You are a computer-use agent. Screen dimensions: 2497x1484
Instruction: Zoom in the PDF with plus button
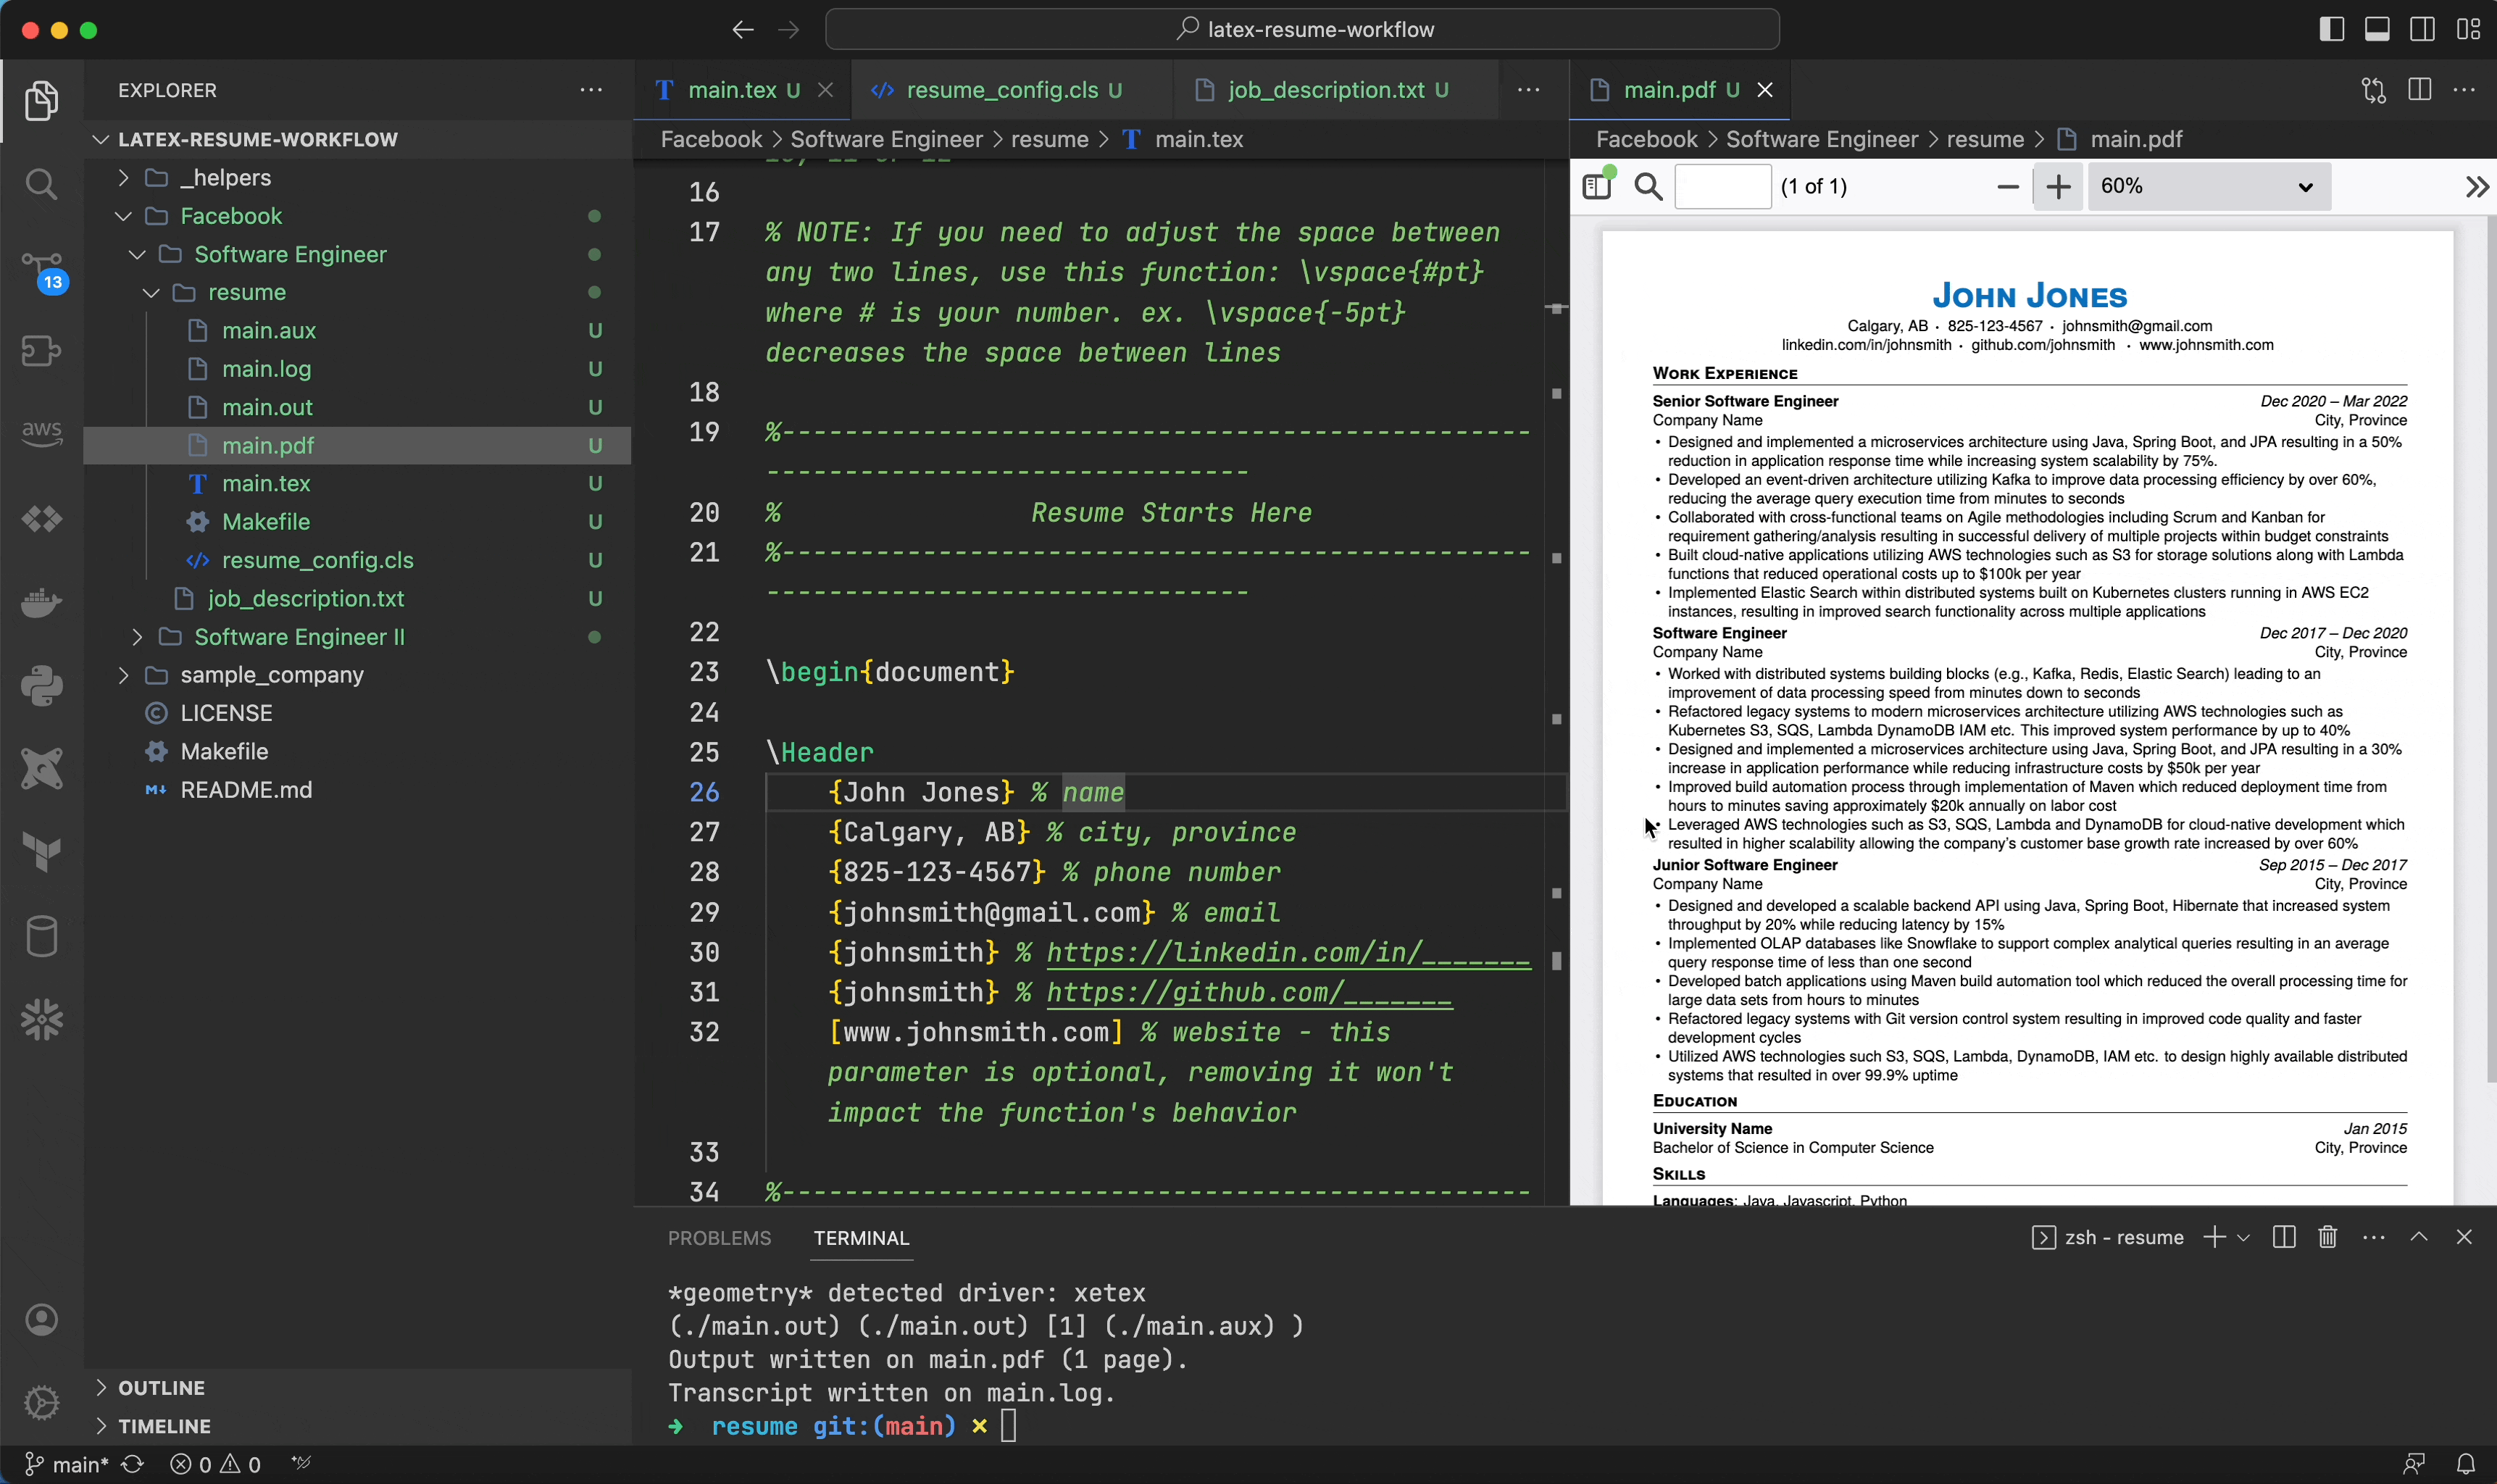[x=2059, y=187]
